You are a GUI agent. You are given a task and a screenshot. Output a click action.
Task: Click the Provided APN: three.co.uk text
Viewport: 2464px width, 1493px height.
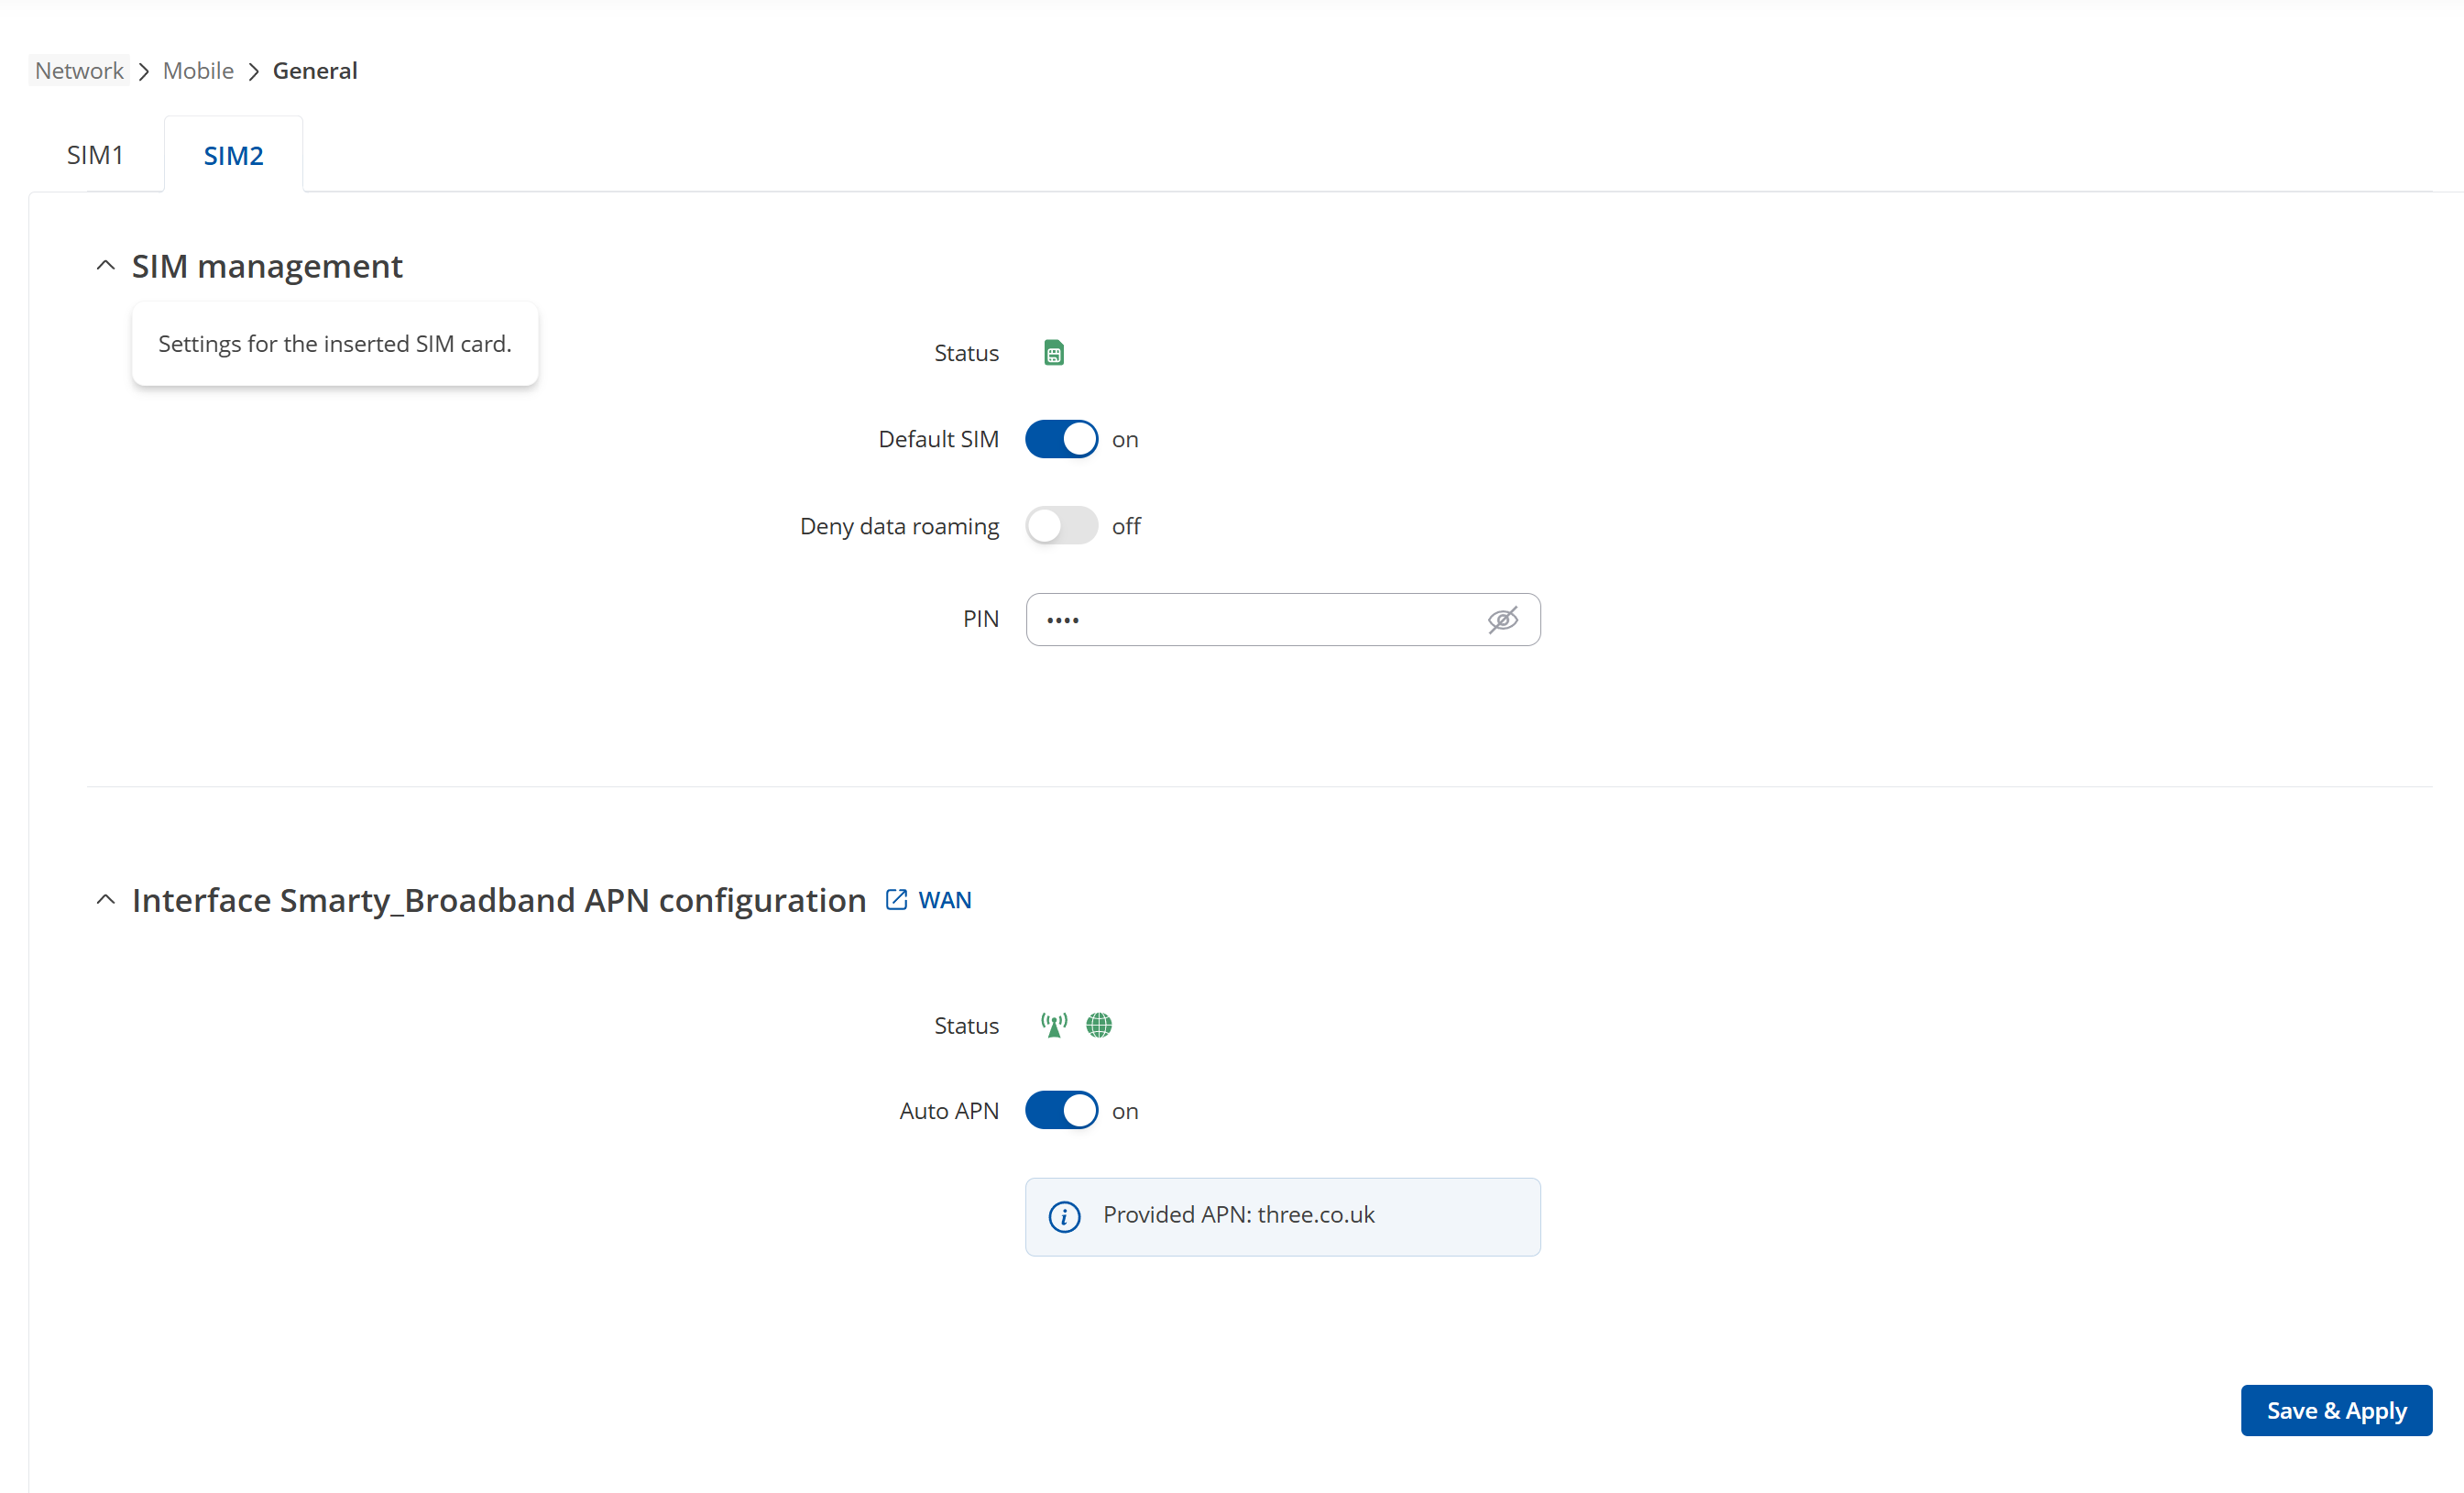[x=1238, y=1215]
